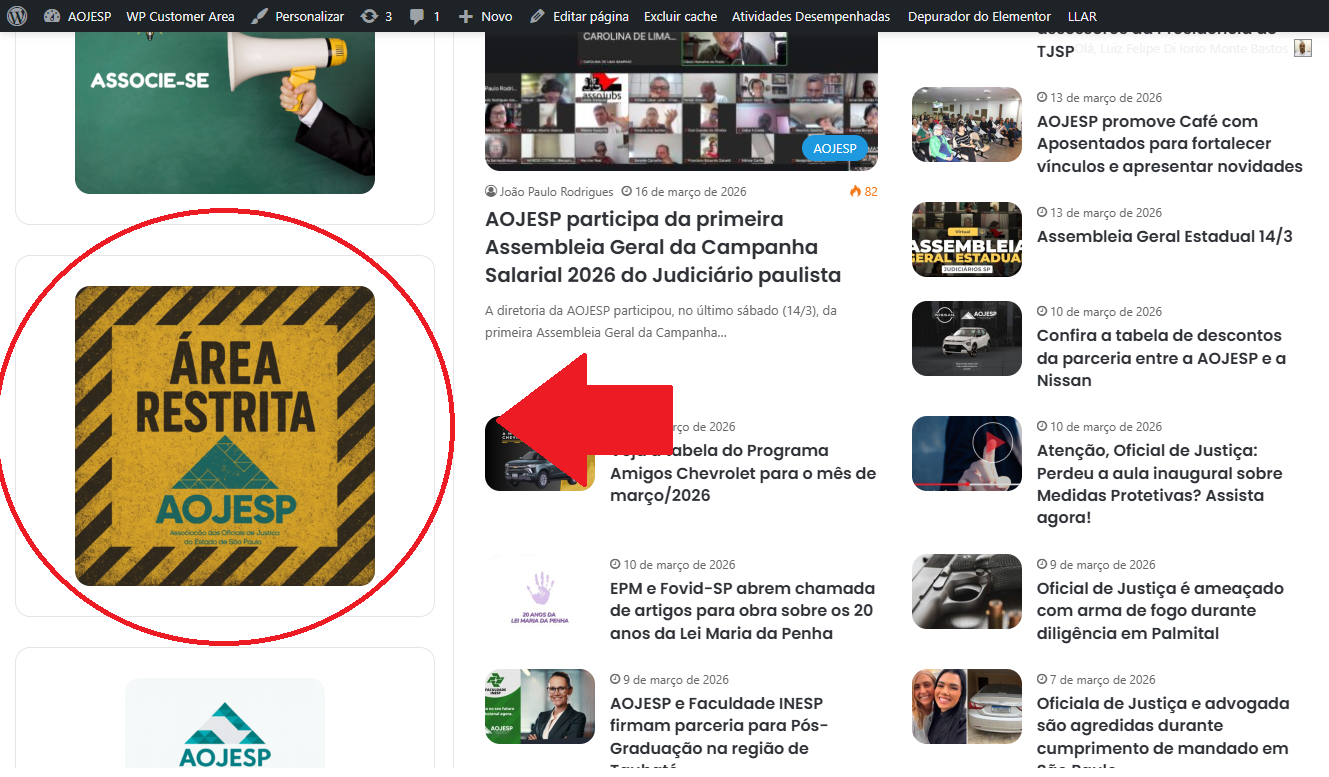Open the Campanha Salarial 2026 article headline
Viewport: 1329px width, 777px height.
[x=662, y=247]
